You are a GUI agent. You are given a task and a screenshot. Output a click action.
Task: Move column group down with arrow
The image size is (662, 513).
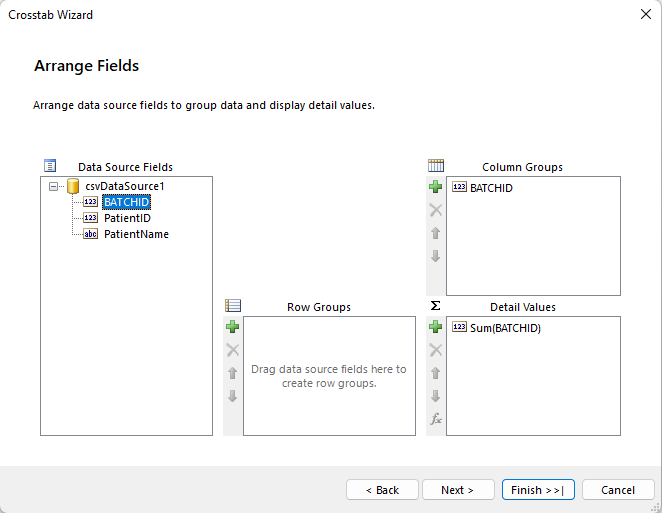pos(435,256)
